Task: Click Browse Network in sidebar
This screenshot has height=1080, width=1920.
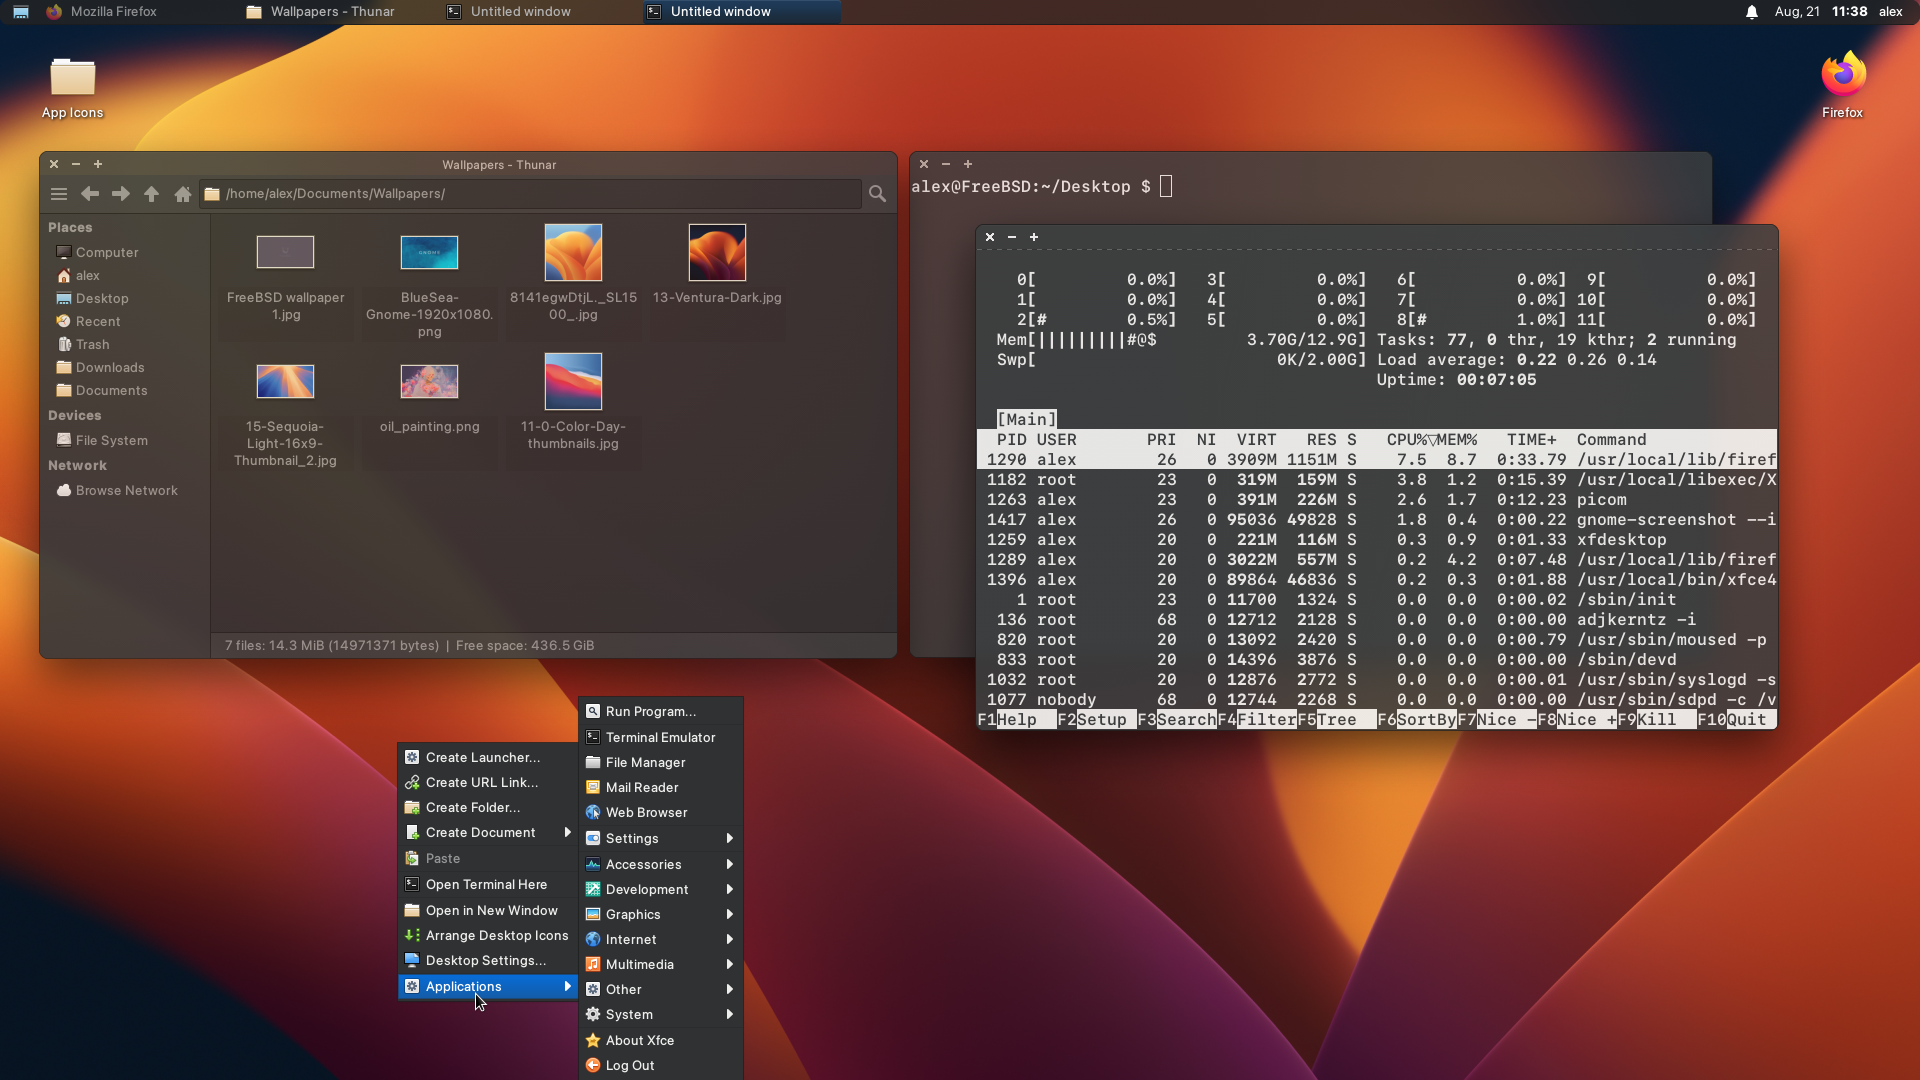Action: [125, 491]
